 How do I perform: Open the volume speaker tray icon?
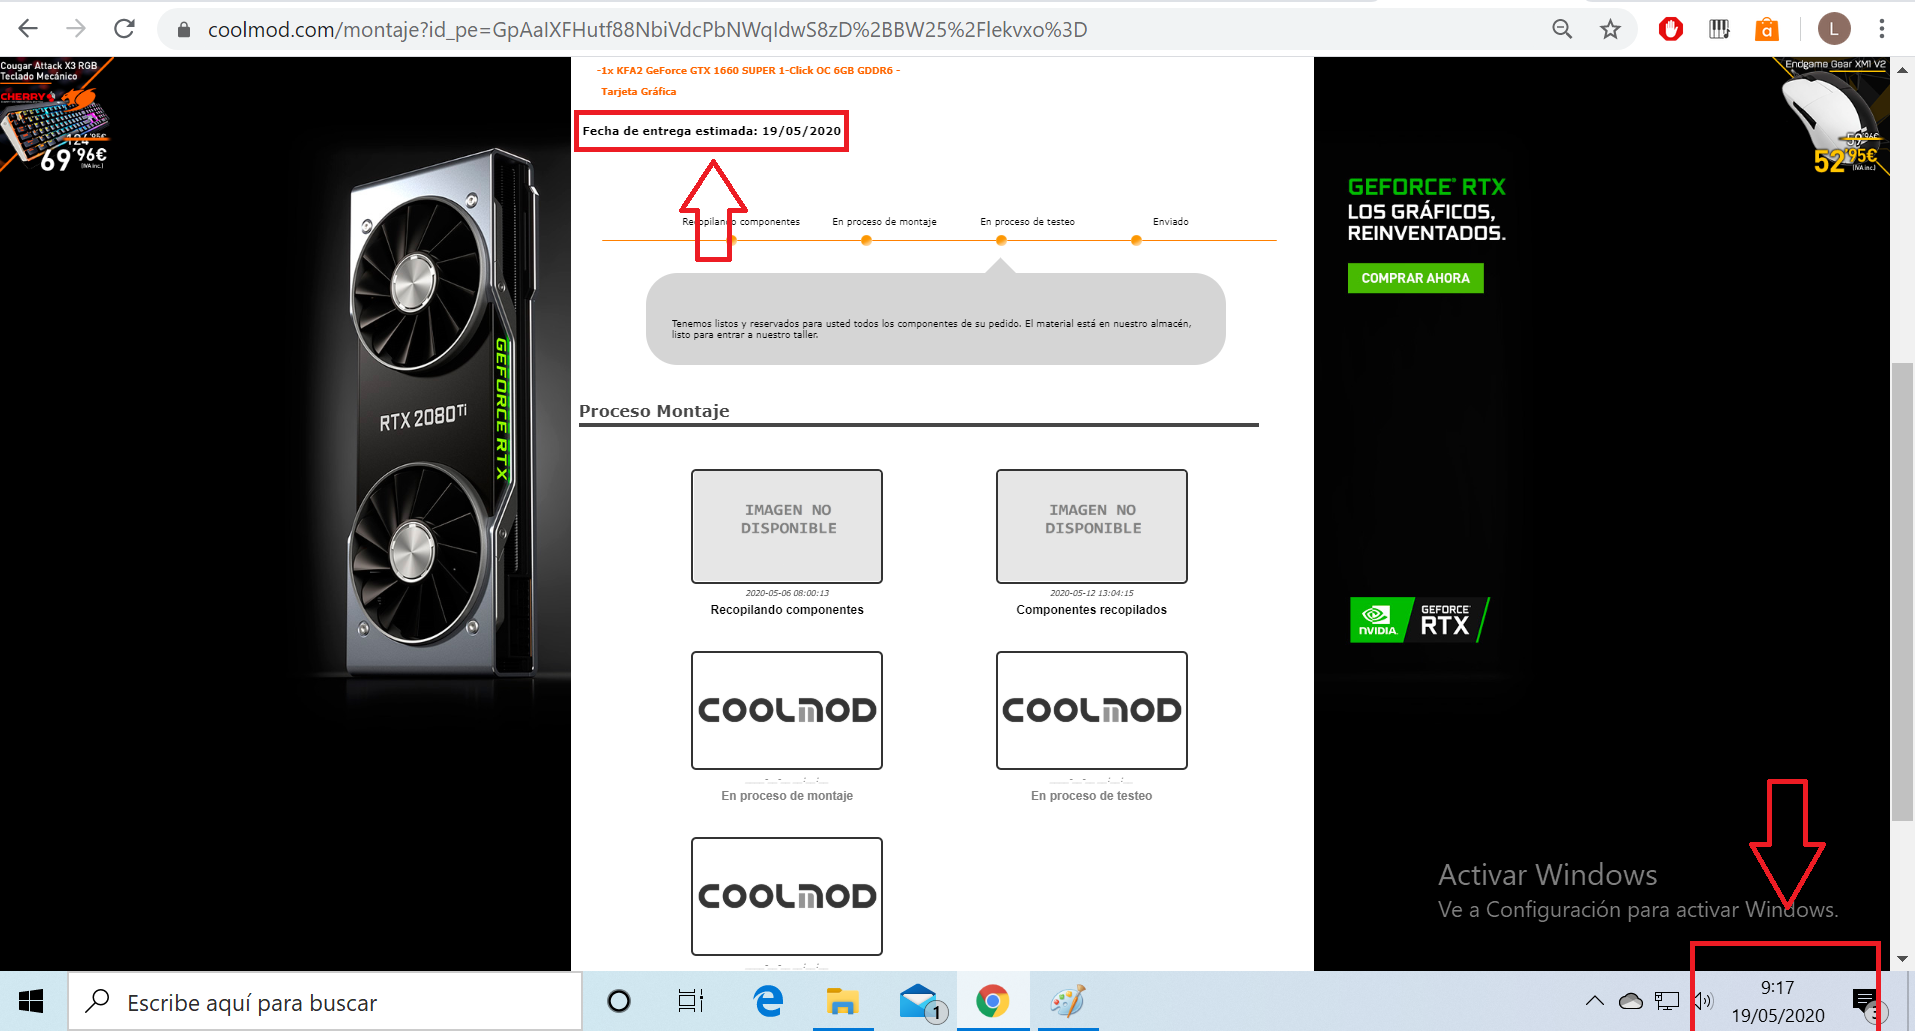(1703, 1001)
